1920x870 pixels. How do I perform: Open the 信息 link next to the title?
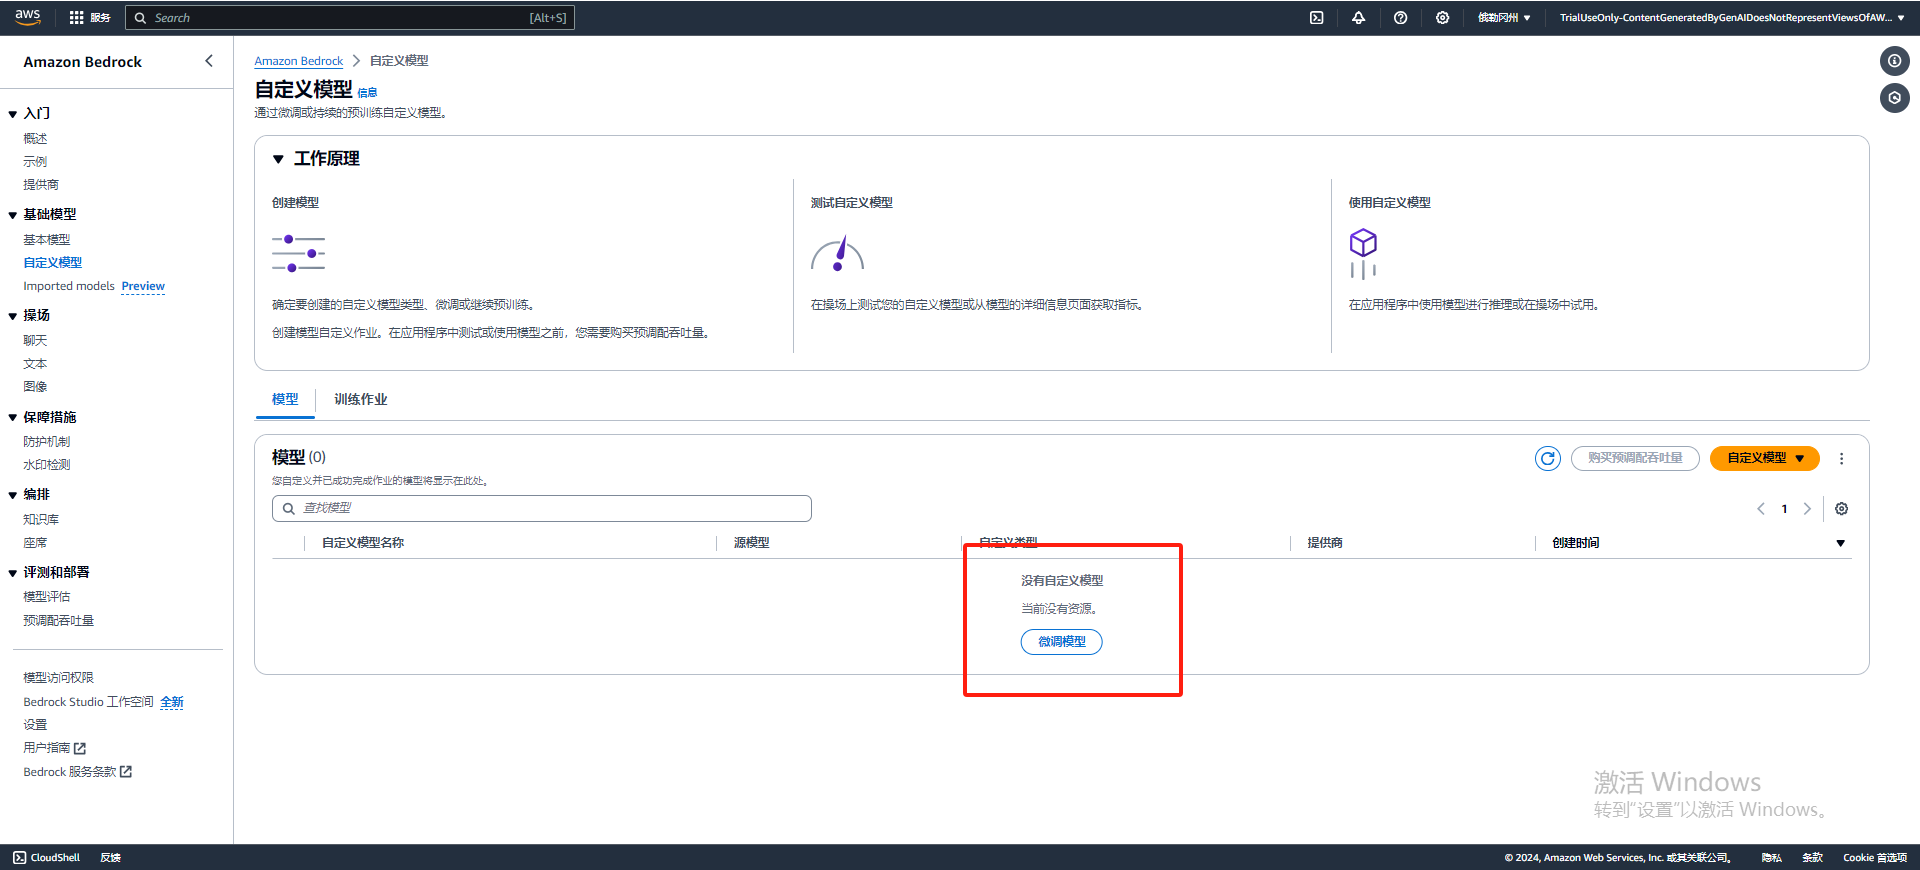(367, 93)
